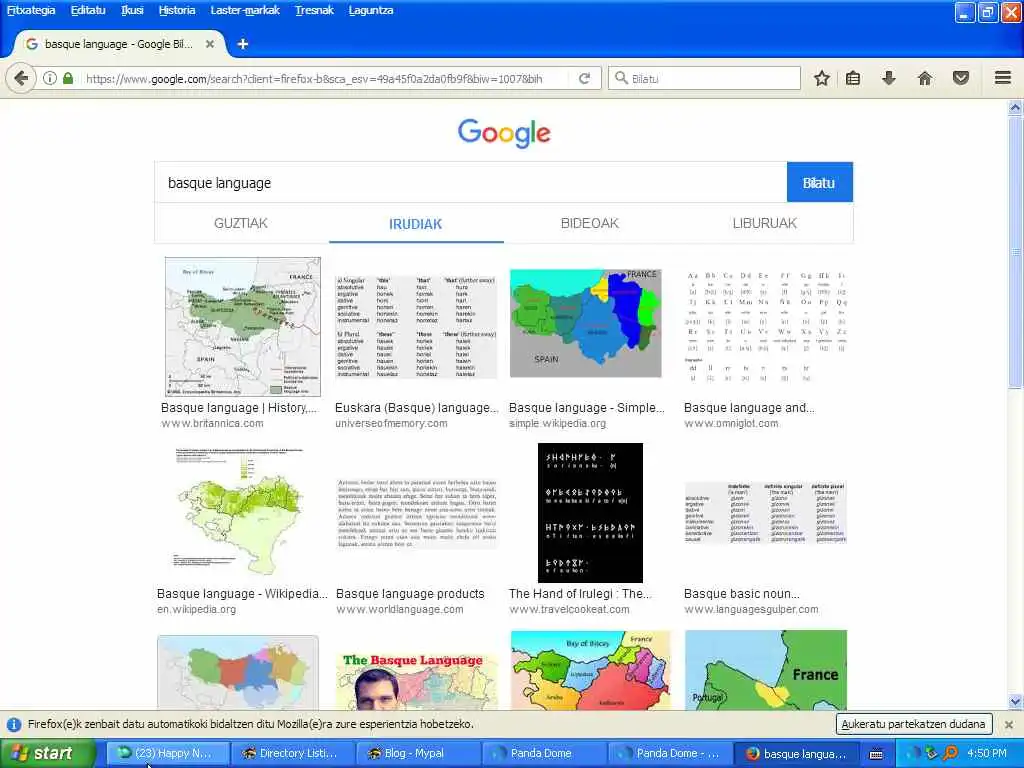
Task: Select the IRUDIAK tab
Action: [416, 223]
